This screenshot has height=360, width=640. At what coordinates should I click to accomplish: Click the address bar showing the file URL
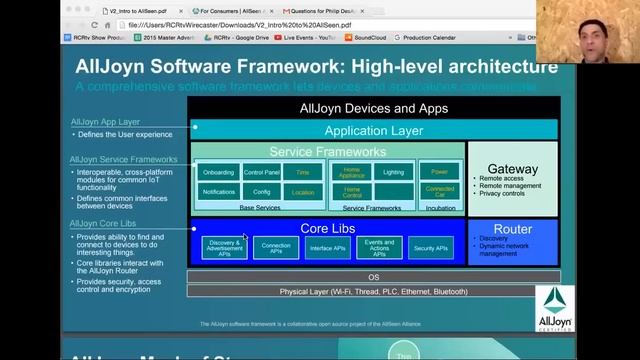point(327,25)
